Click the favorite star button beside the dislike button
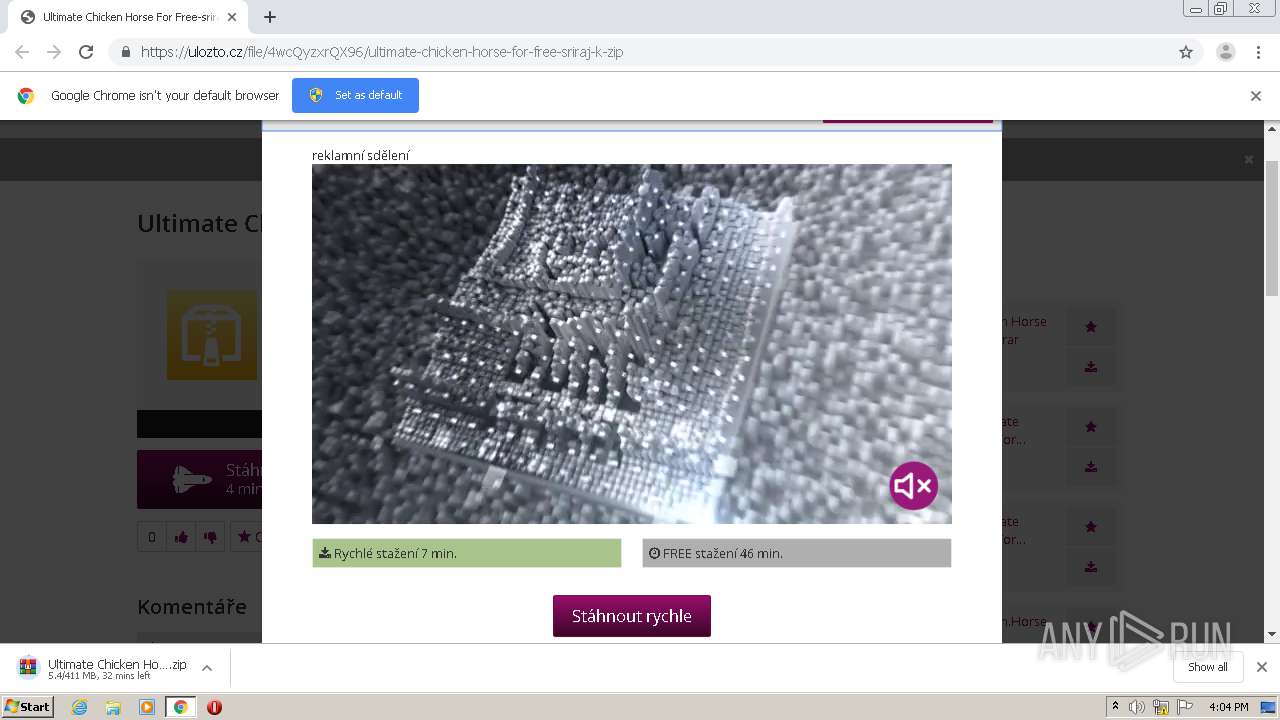Image resolution: width=1280 pixels, height=720 pixels. click(246, 537)
